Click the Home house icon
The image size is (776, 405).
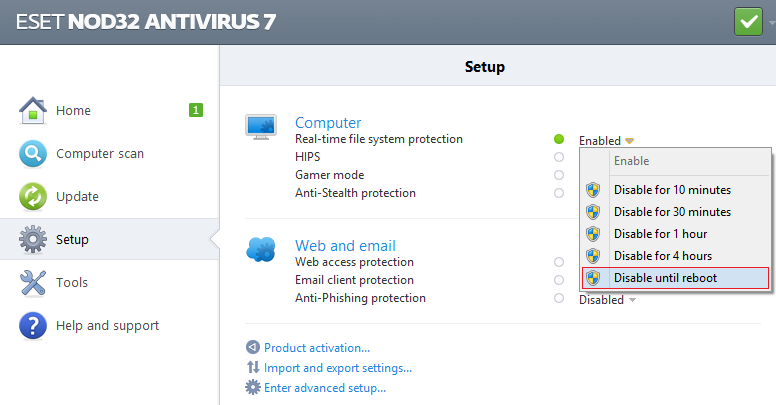coord(33,110)
